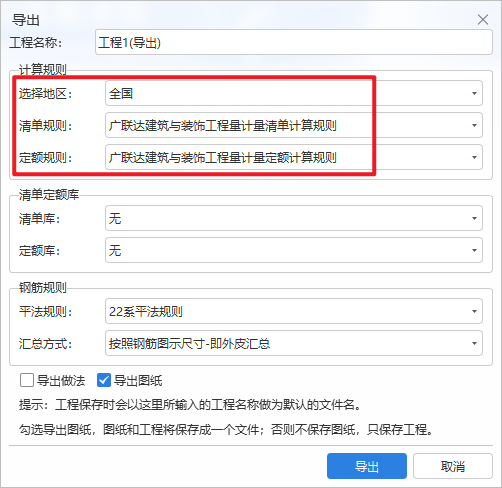Click the blue 导出 button
The height and width of the screenshot is (488, 502).
[x=367, y=466]
